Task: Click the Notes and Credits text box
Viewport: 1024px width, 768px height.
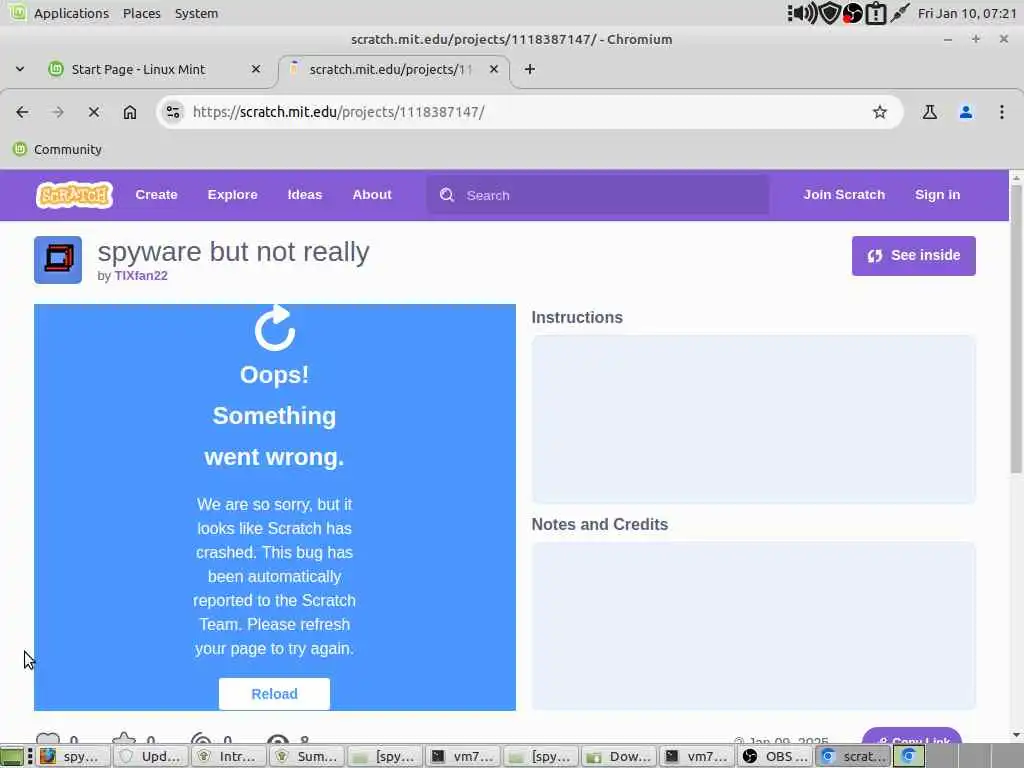Action: tap(754, 626)
